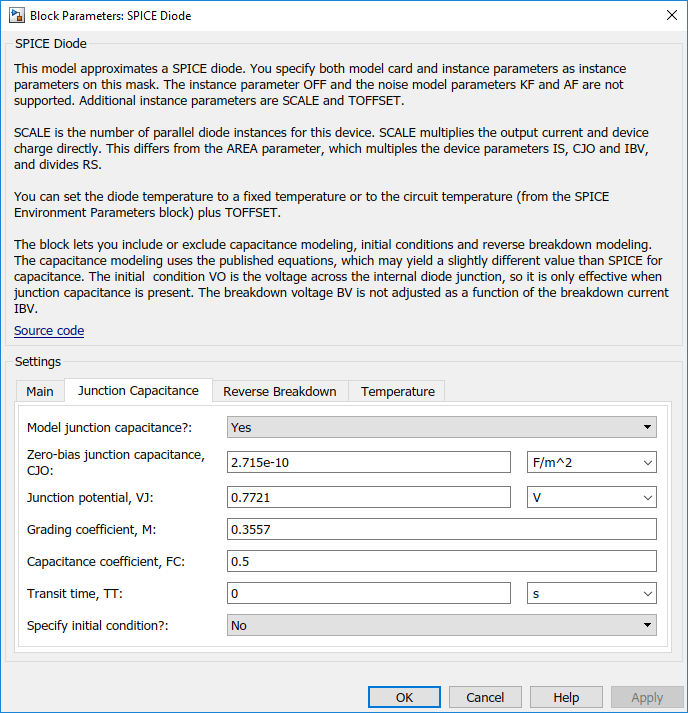Click the Simulink block icon in title bar

point(17,15)
